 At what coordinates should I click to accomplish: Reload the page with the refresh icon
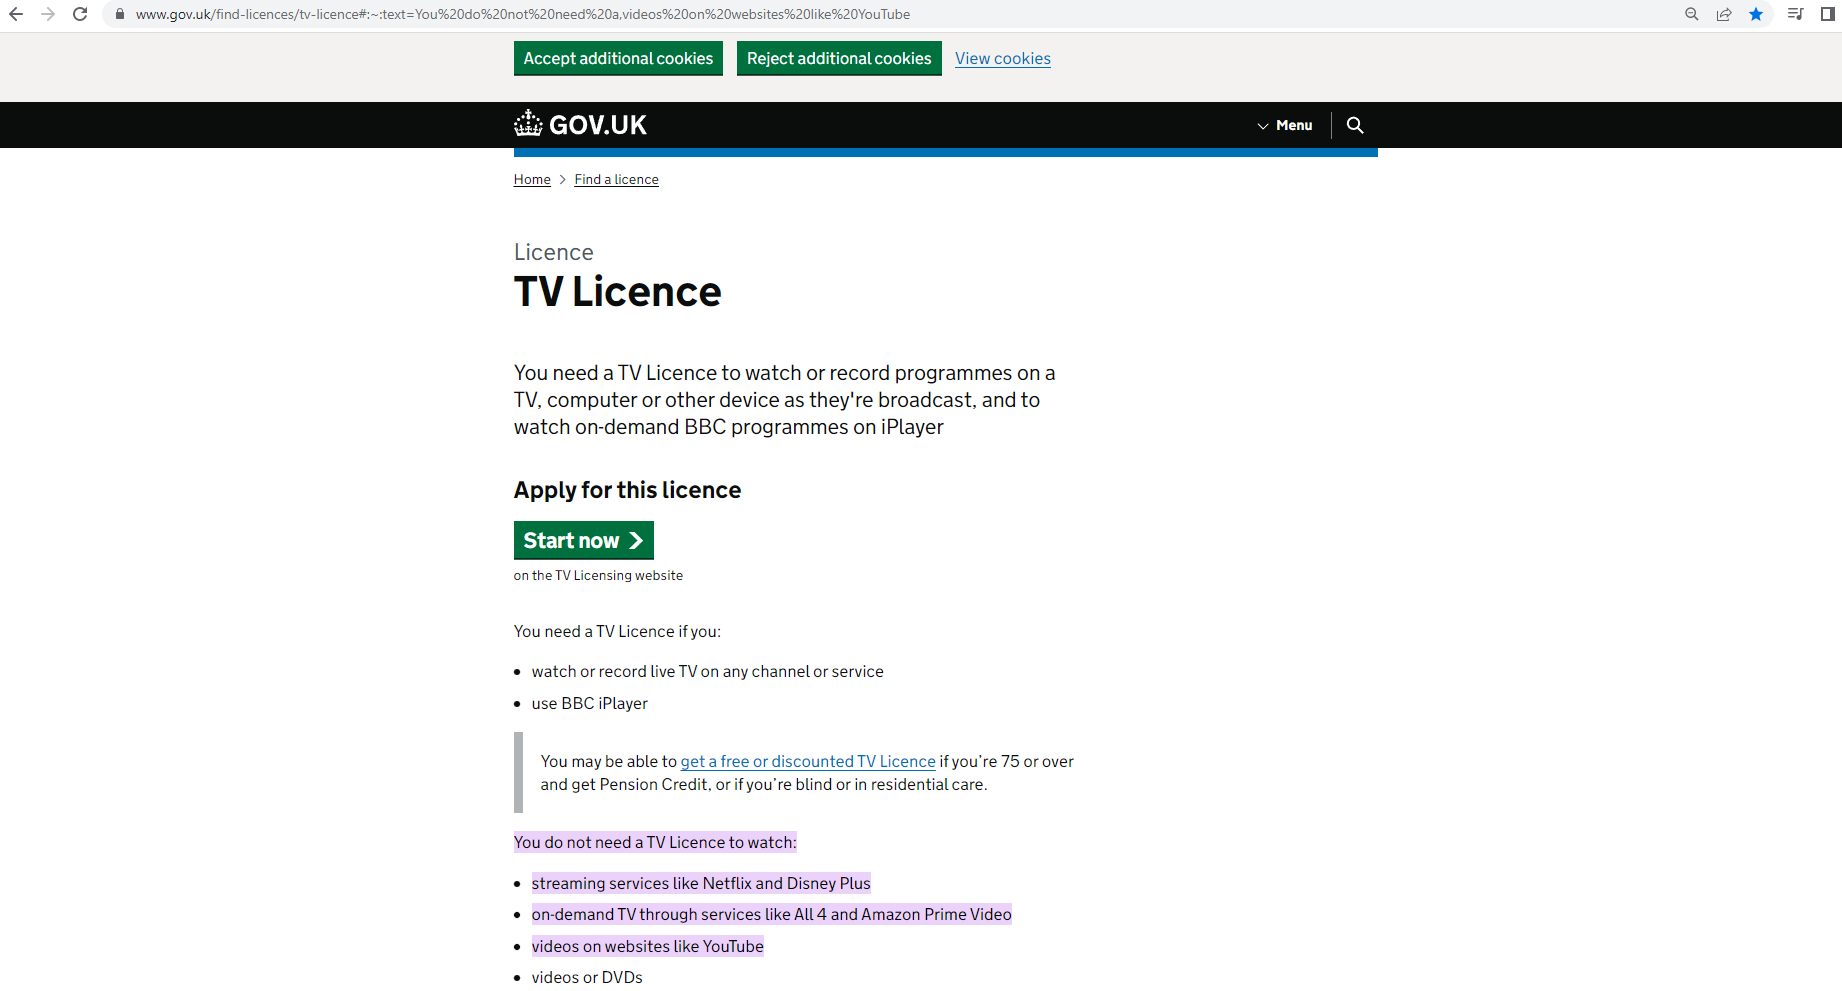(x=80, y=14)
